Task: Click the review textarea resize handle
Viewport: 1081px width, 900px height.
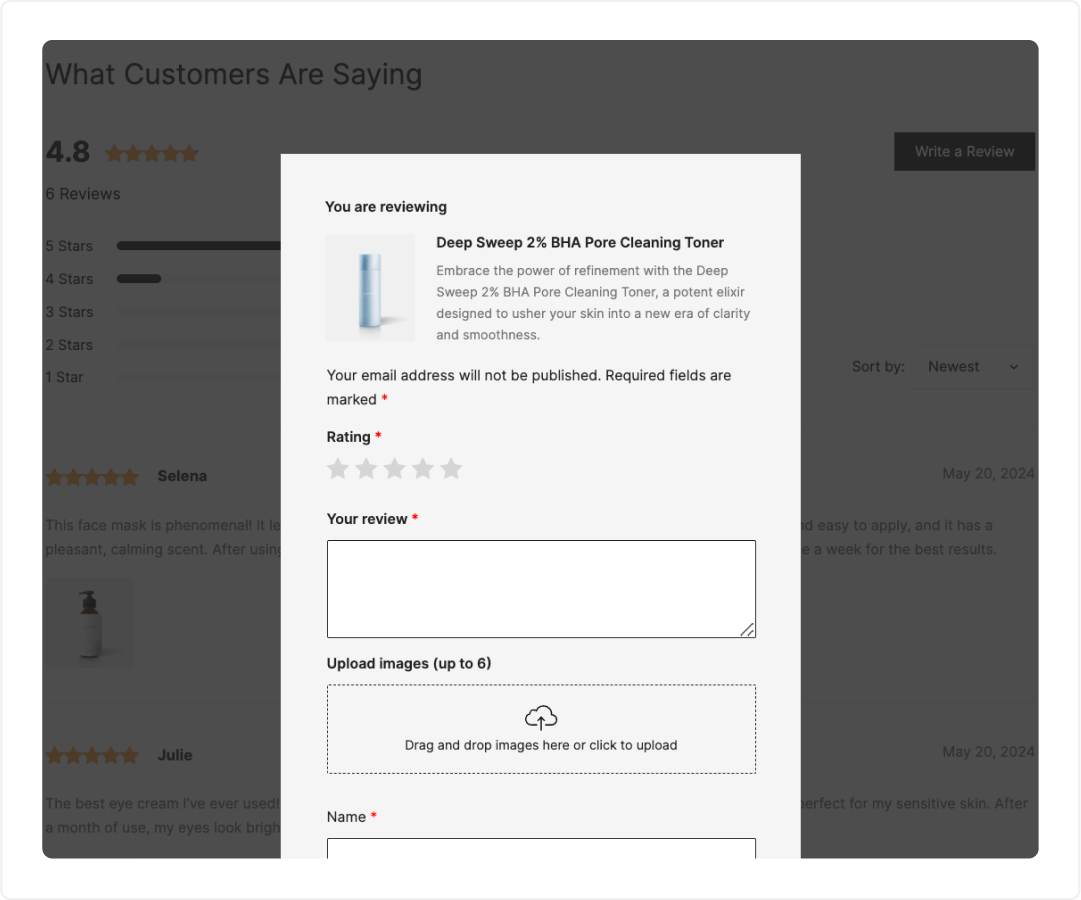Action: coord(747,629)
